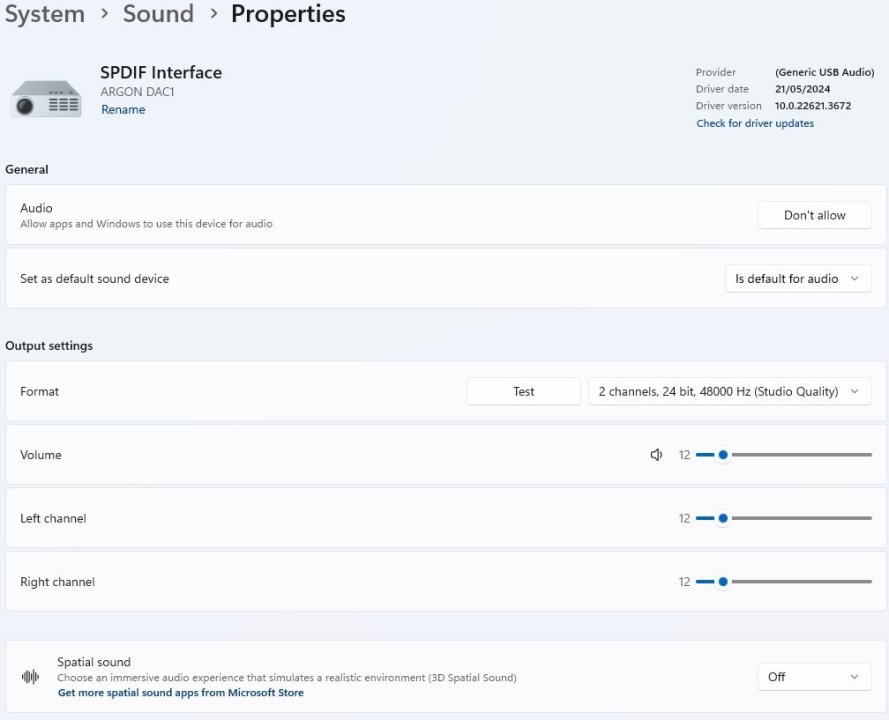Click the Volume slider track near maximum

(x=860, y=455)
